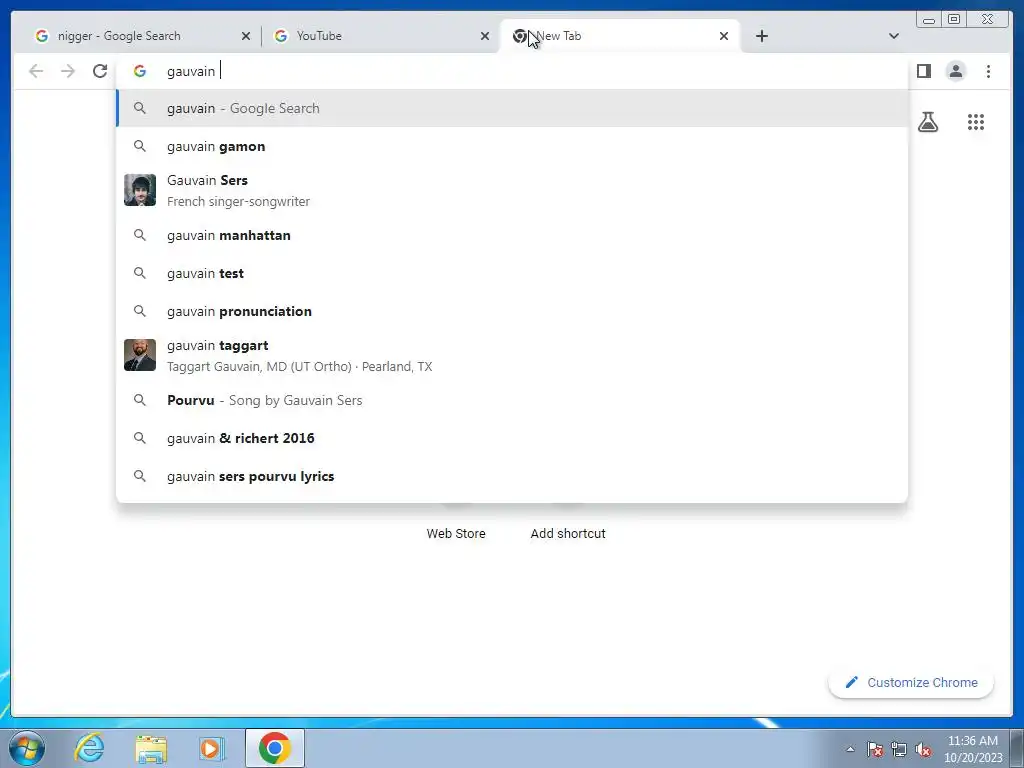Launch Internet Explorer from taskbar
This screenshot has height=768, width=1024.
point(88,748)
